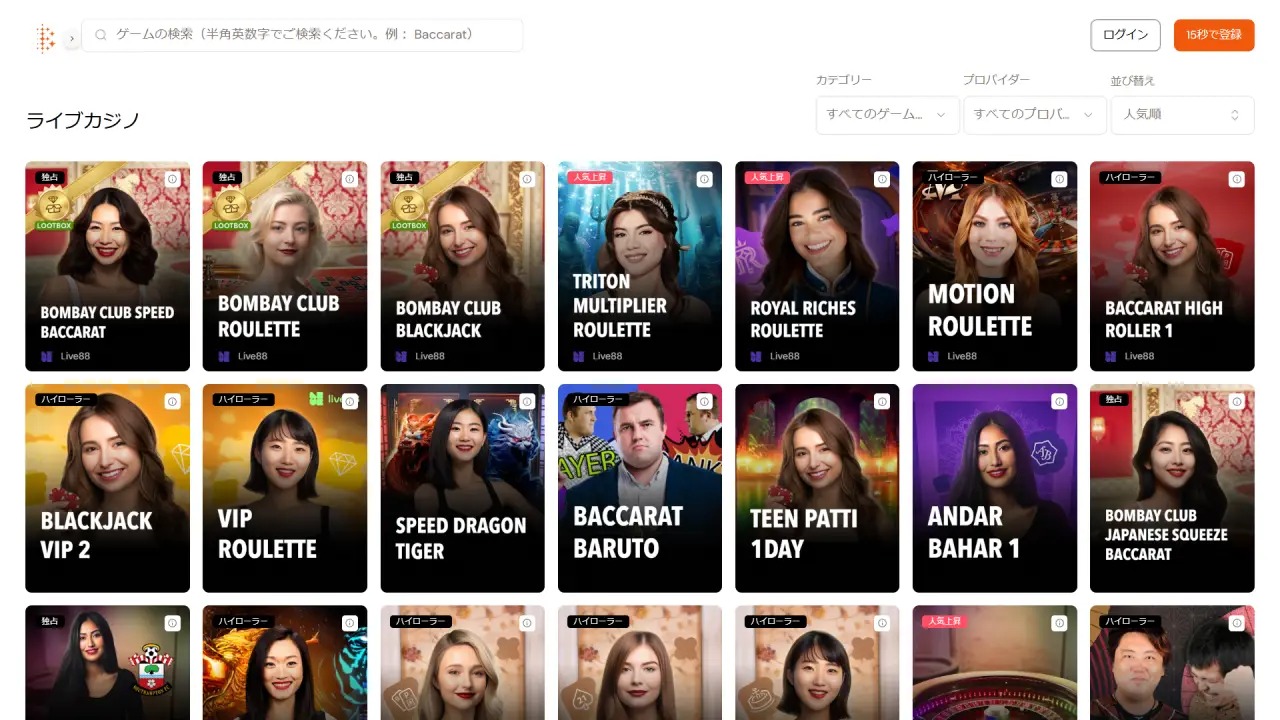Screen dimensions: 1280x720
Task: Open the Royal Riches Roulette game
Action: click(x=817, y=266)
